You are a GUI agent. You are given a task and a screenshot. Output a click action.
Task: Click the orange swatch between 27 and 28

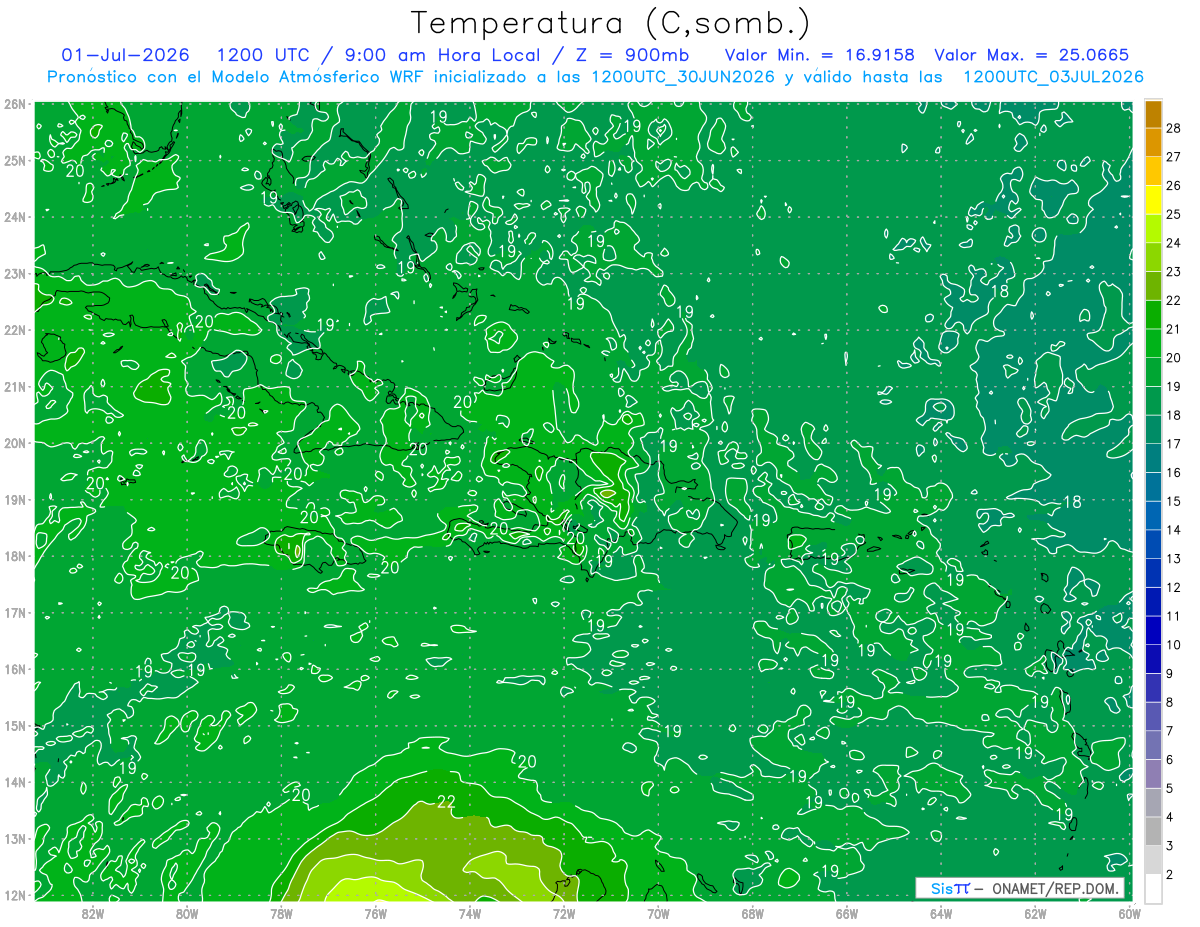1153,143
